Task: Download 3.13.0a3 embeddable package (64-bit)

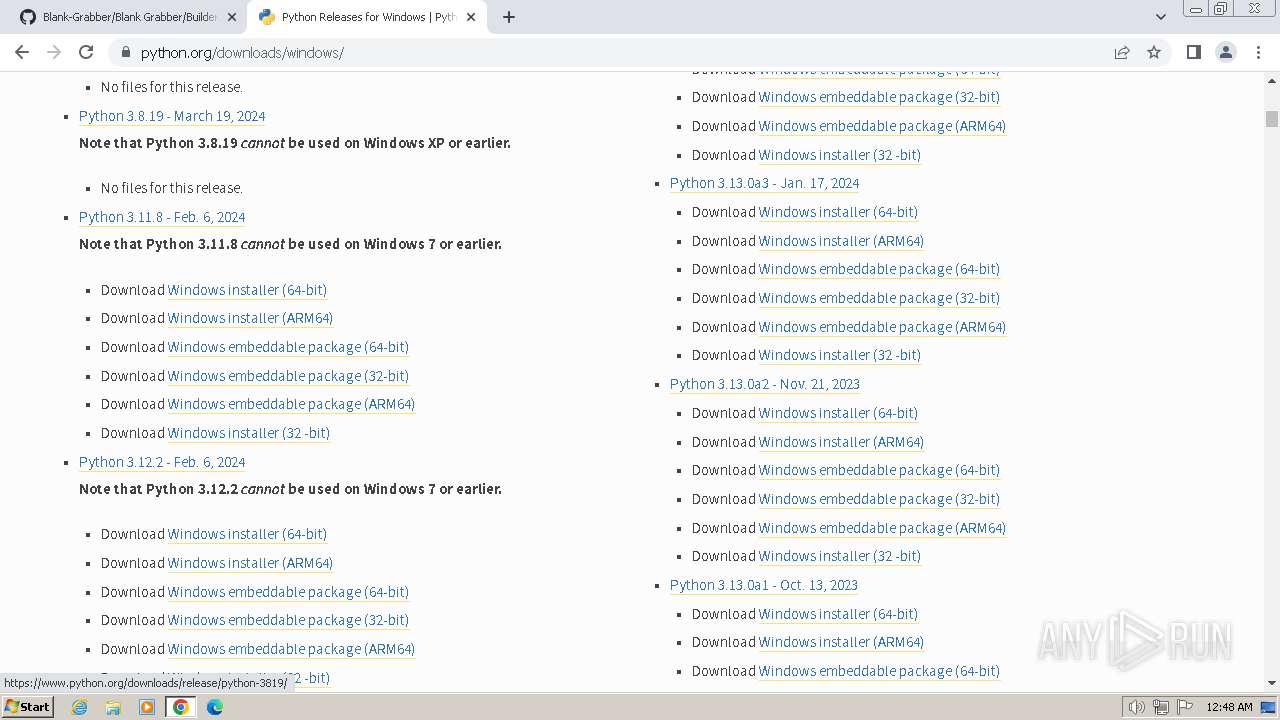Action: coord(879,269)
